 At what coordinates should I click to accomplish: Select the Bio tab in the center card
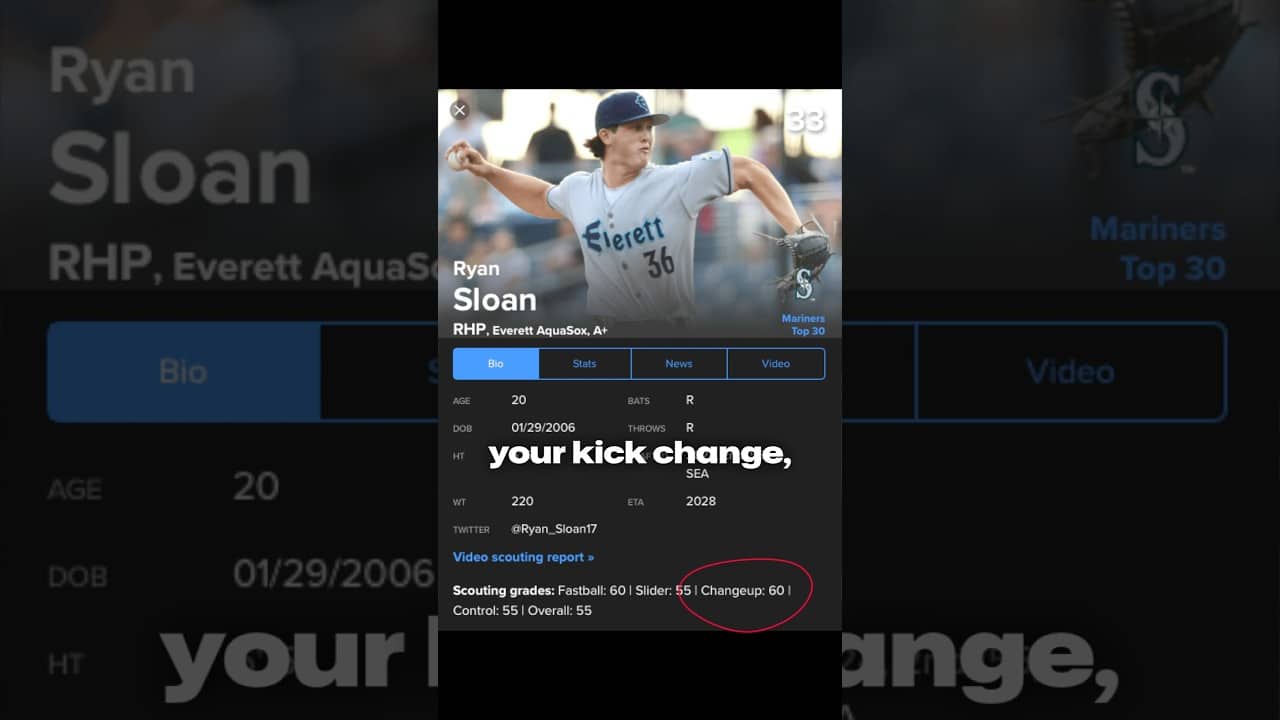tap(496, 364)
